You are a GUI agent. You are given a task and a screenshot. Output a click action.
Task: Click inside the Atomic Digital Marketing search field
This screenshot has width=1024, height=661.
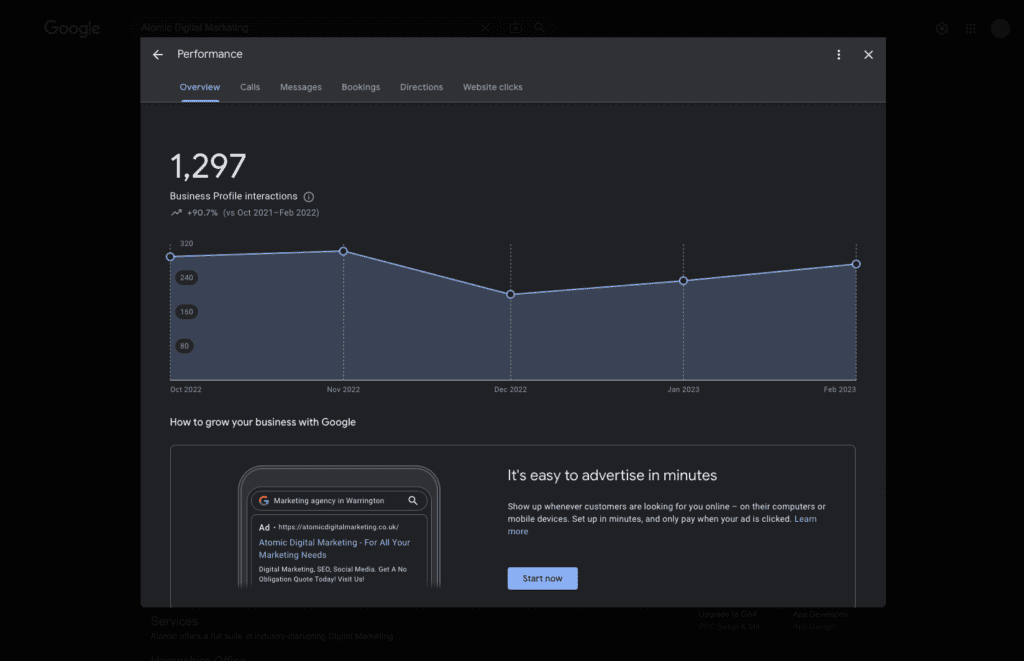tap(300, 28)
